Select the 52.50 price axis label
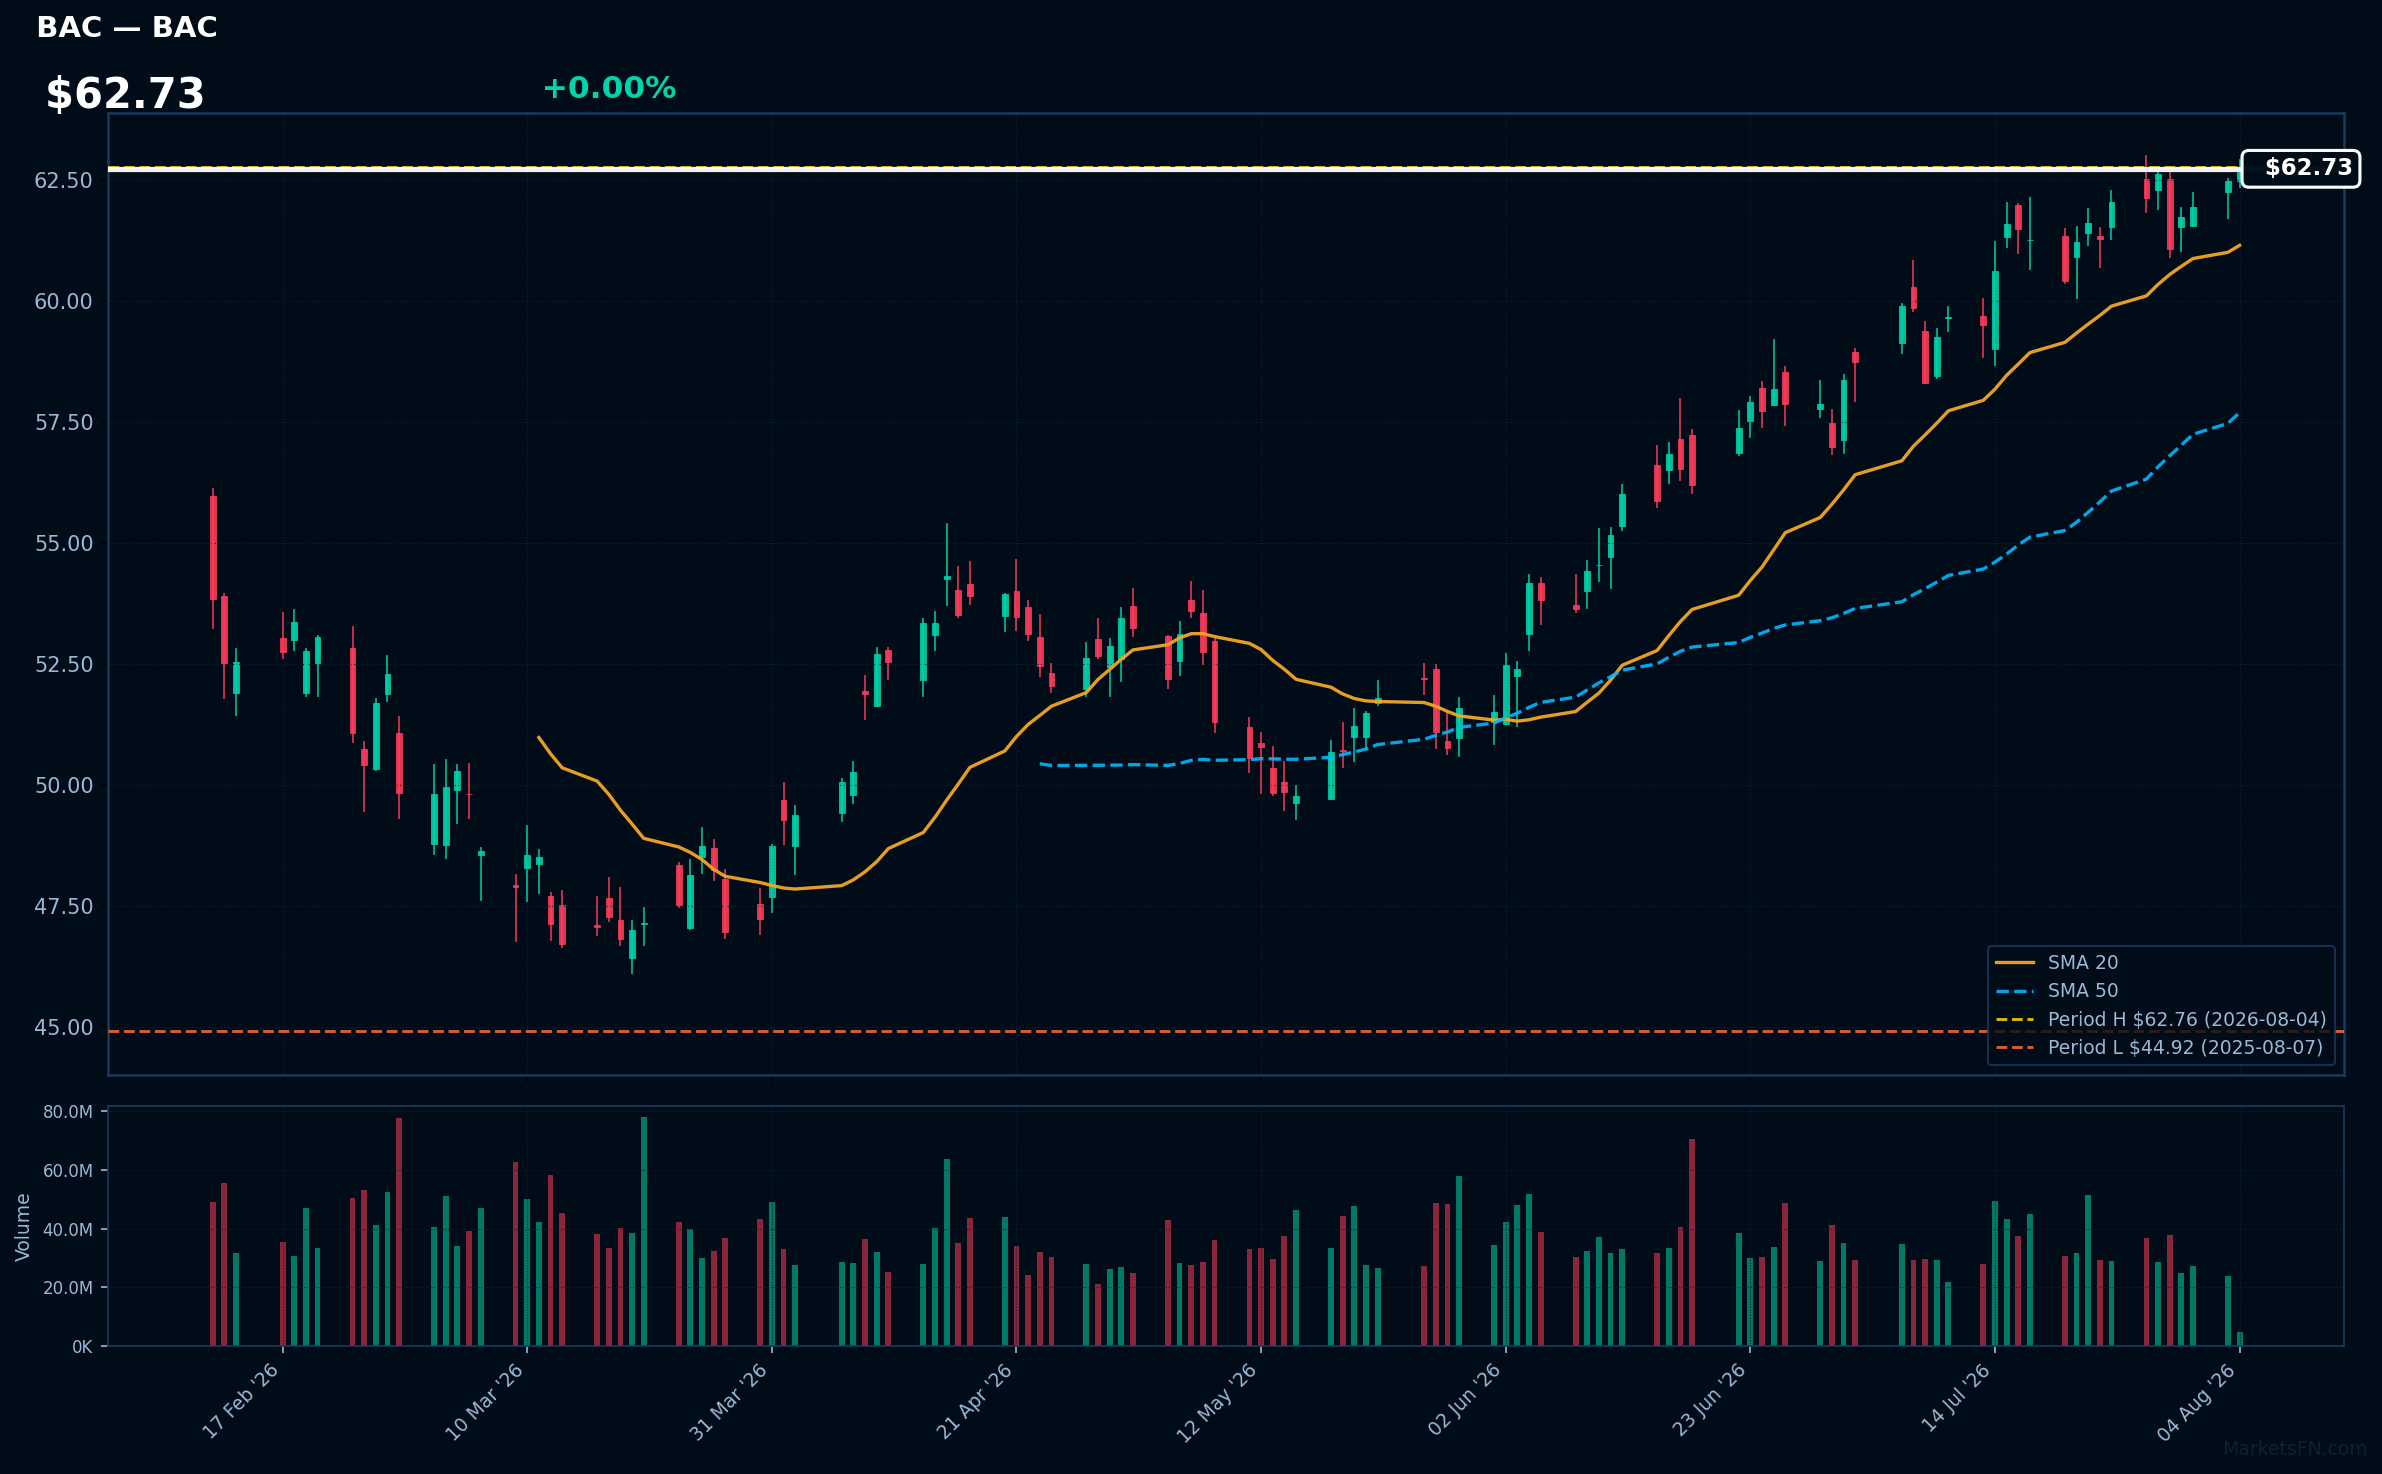 [x=63, y=665]
